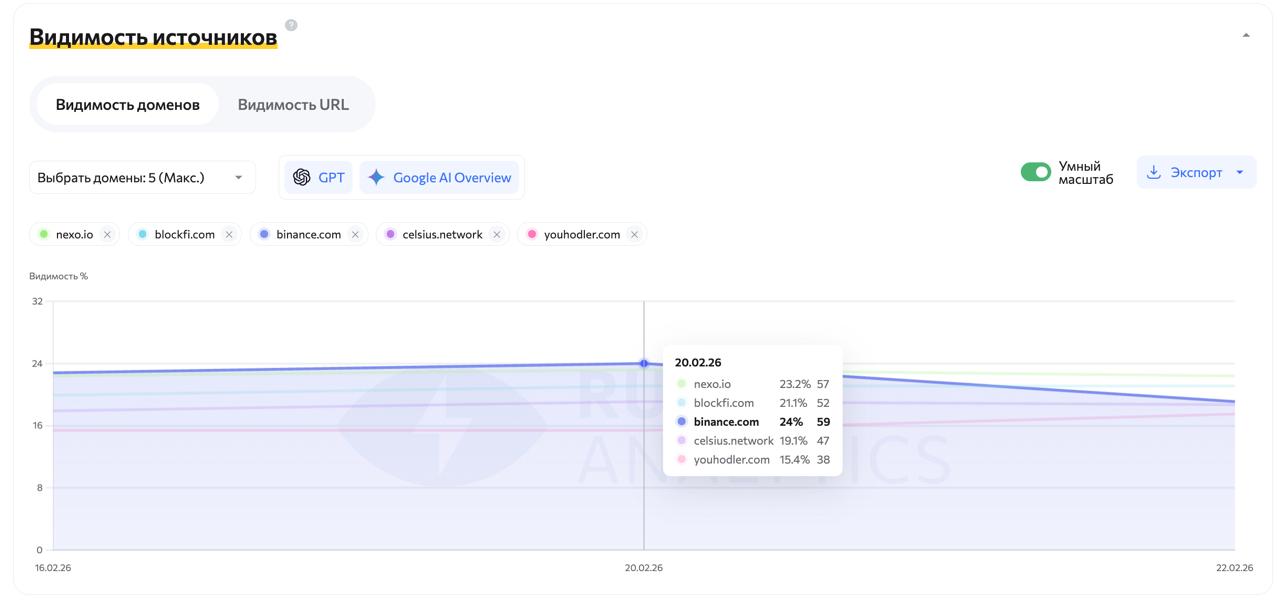Remove blockfi.com domain chip with X
Screen dimensions: 1280x607
(229, 235)
